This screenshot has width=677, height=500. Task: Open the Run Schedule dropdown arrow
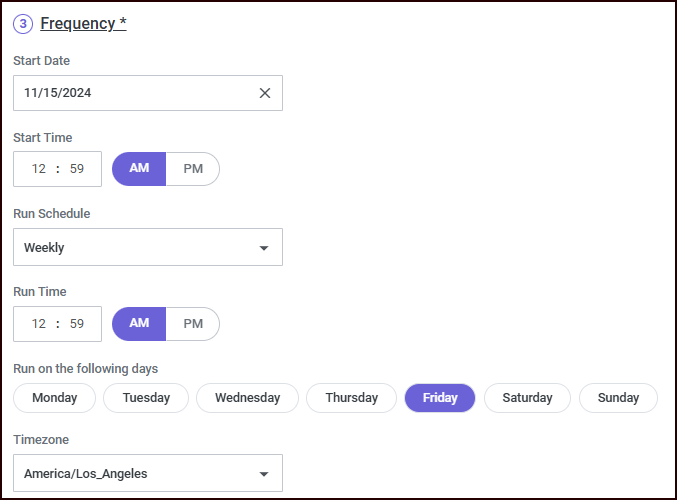point(264,248)
